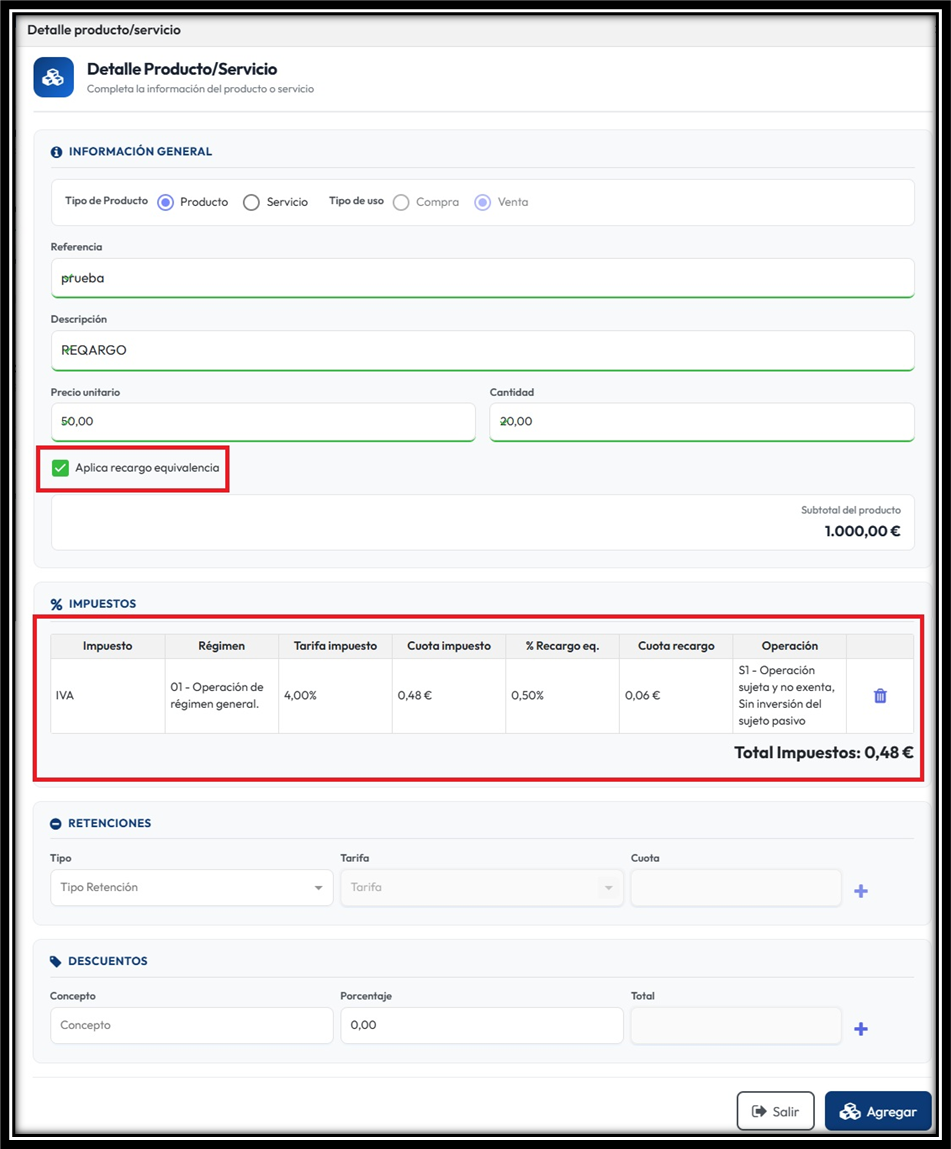Click the Aplica recargo equivalencia label
The width and height of the screenshot is (951, 1149).
(147, 468)
